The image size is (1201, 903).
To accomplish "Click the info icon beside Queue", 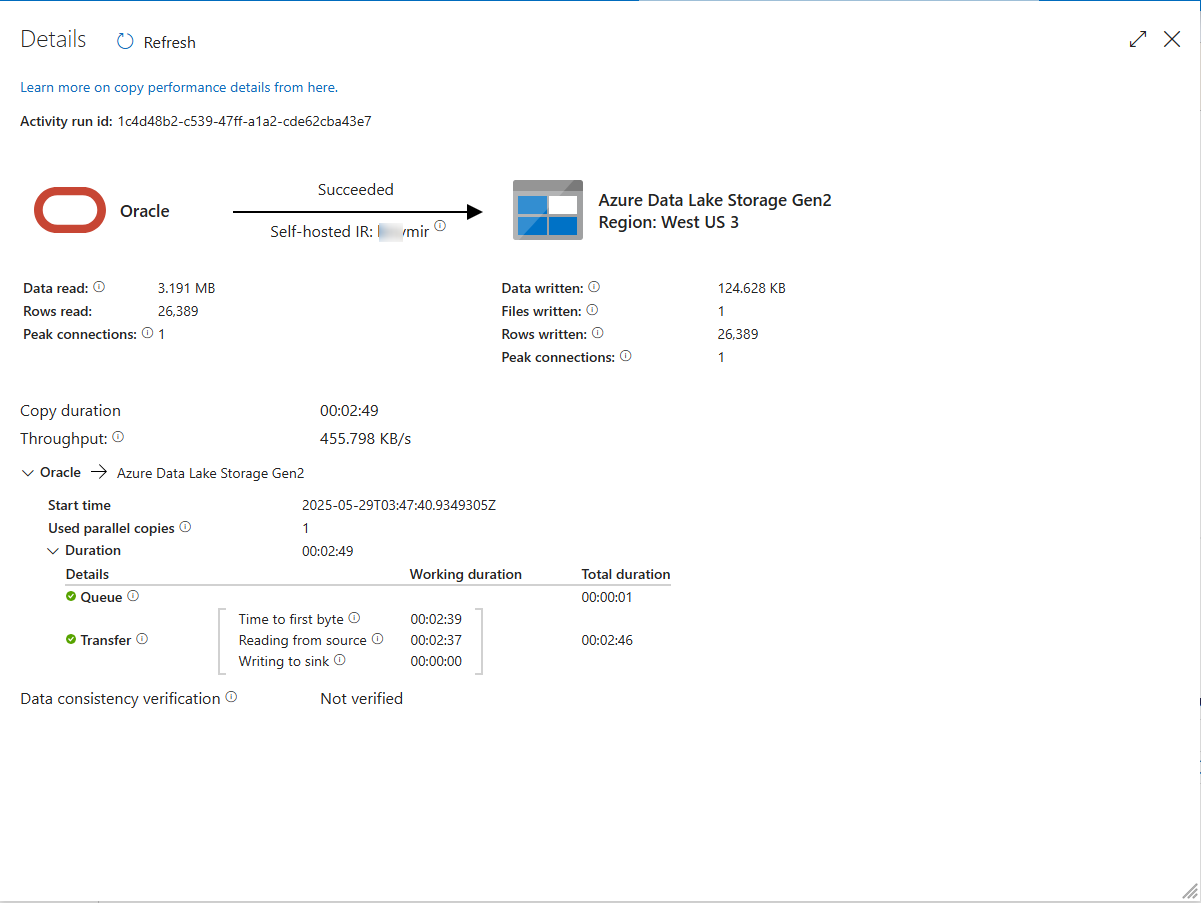I will [x=133, y=596].
